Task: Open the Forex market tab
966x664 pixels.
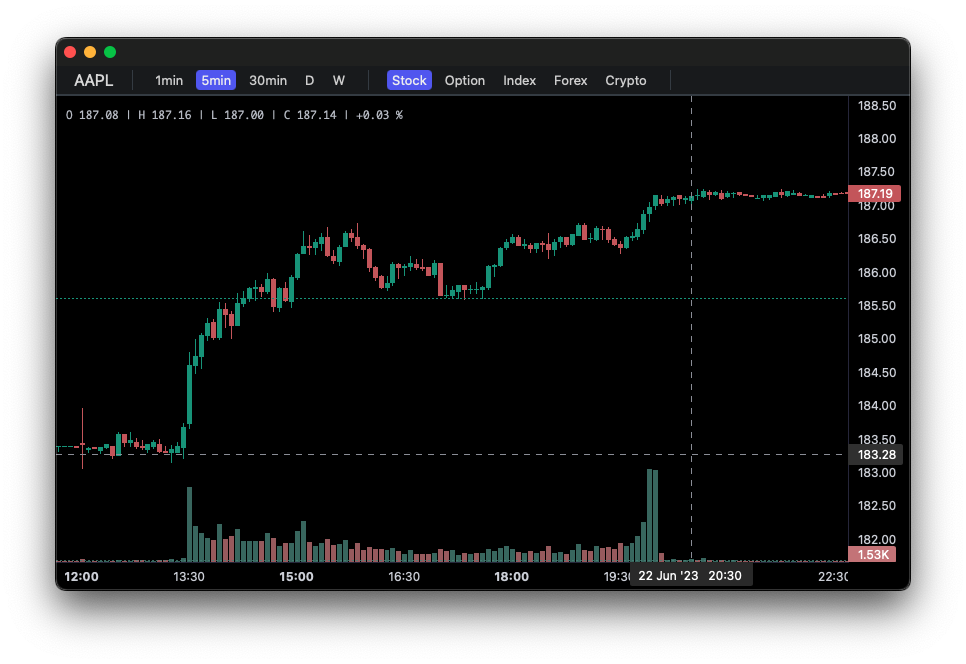Action: [x=571, y=80]
